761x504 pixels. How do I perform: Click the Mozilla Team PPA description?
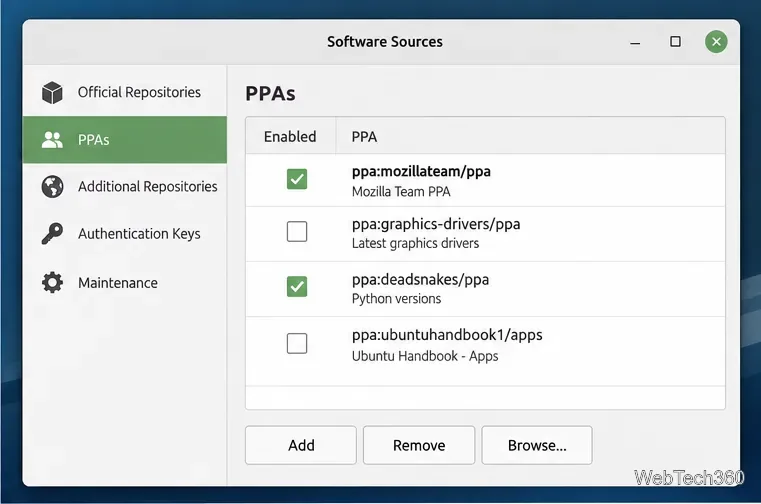click(401, 192)
